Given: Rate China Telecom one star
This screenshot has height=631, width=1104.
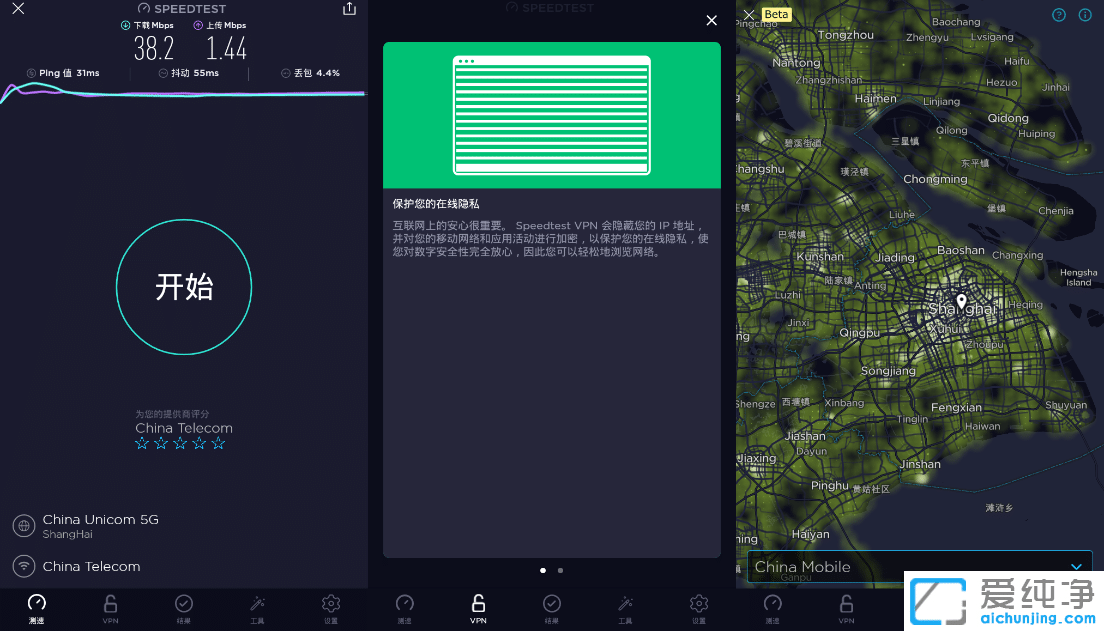Looking at the screenshot, I should [x=142, y=443].
